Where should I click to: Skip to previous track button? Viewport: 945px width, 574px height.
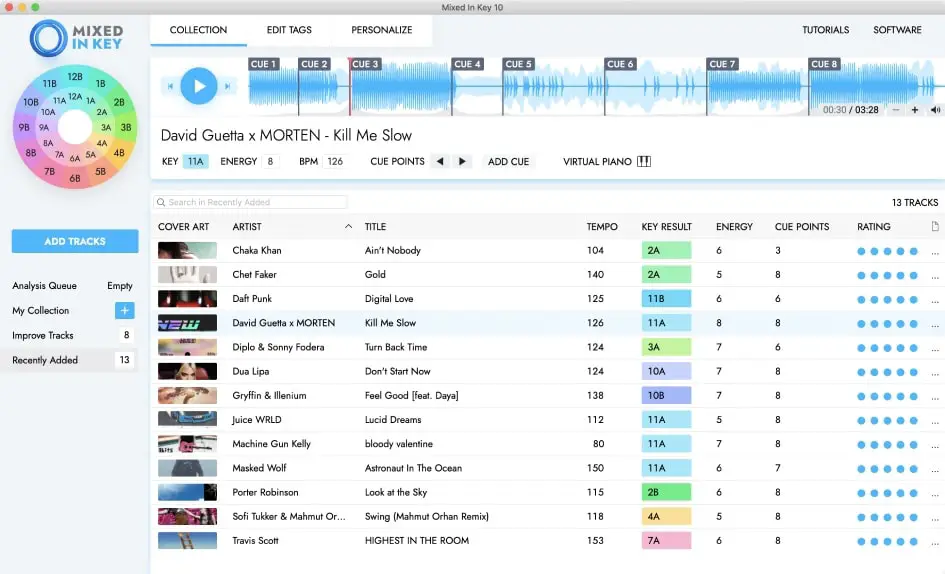pyautogui.click(x=170, y=86)
